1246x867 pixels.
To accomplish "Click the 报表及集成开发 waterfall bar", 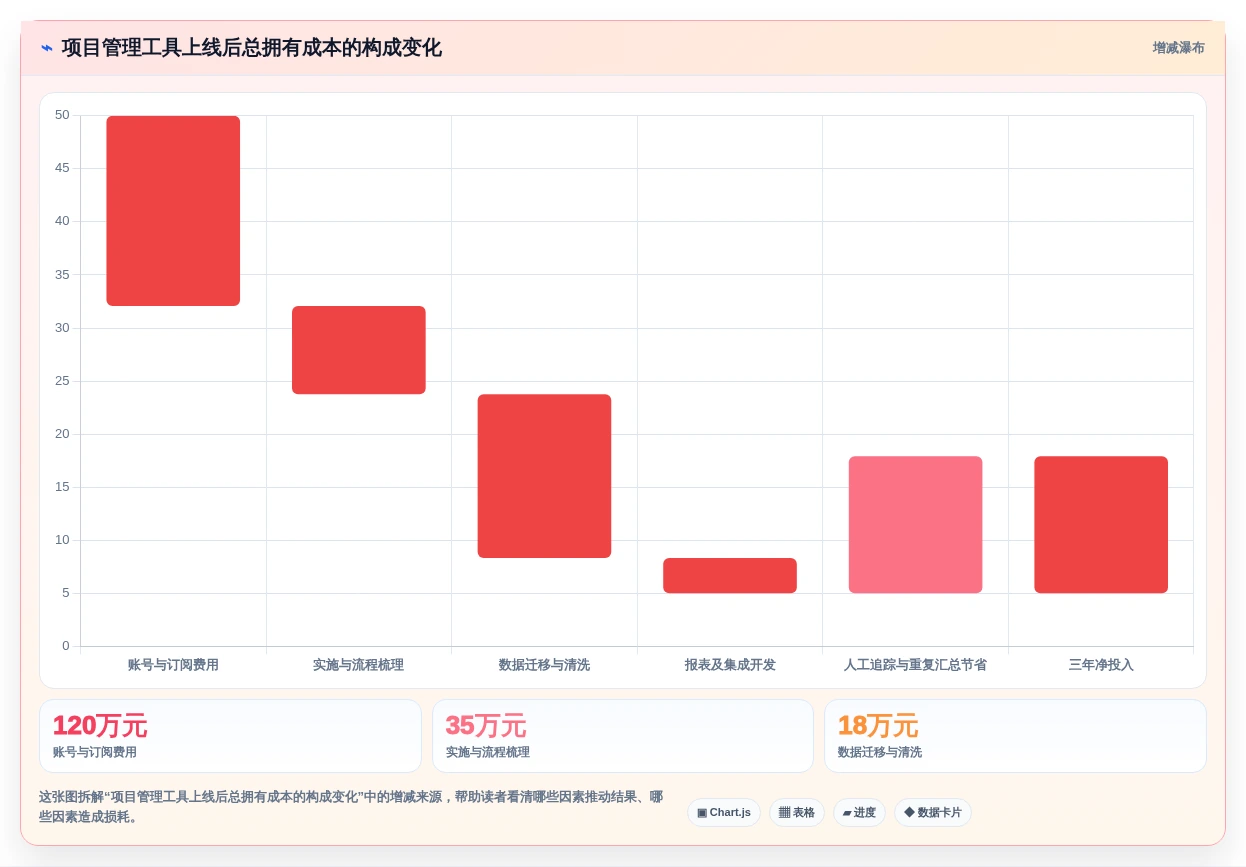I will pos(730,576).
